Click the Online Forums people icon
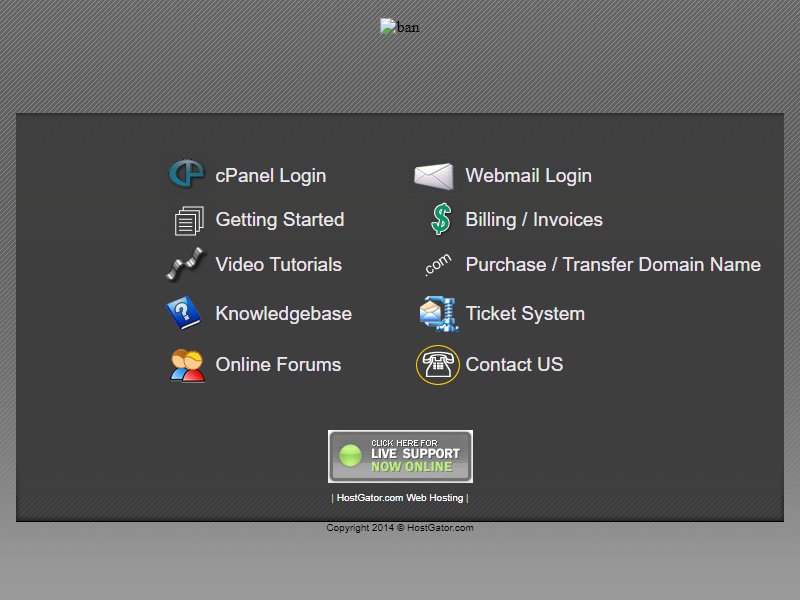The height and width of the screenshot is (600, 800). tap(187, 365)
